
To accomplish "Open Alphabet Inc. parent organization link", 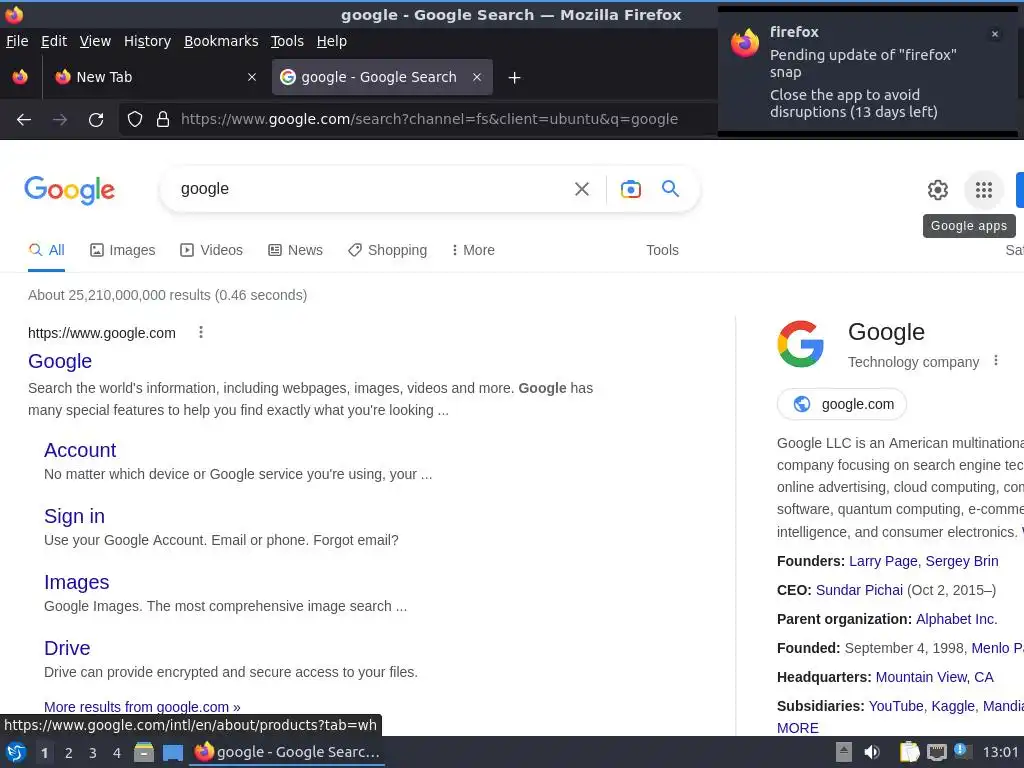I will pyautogui.click(x=956, y=619).
